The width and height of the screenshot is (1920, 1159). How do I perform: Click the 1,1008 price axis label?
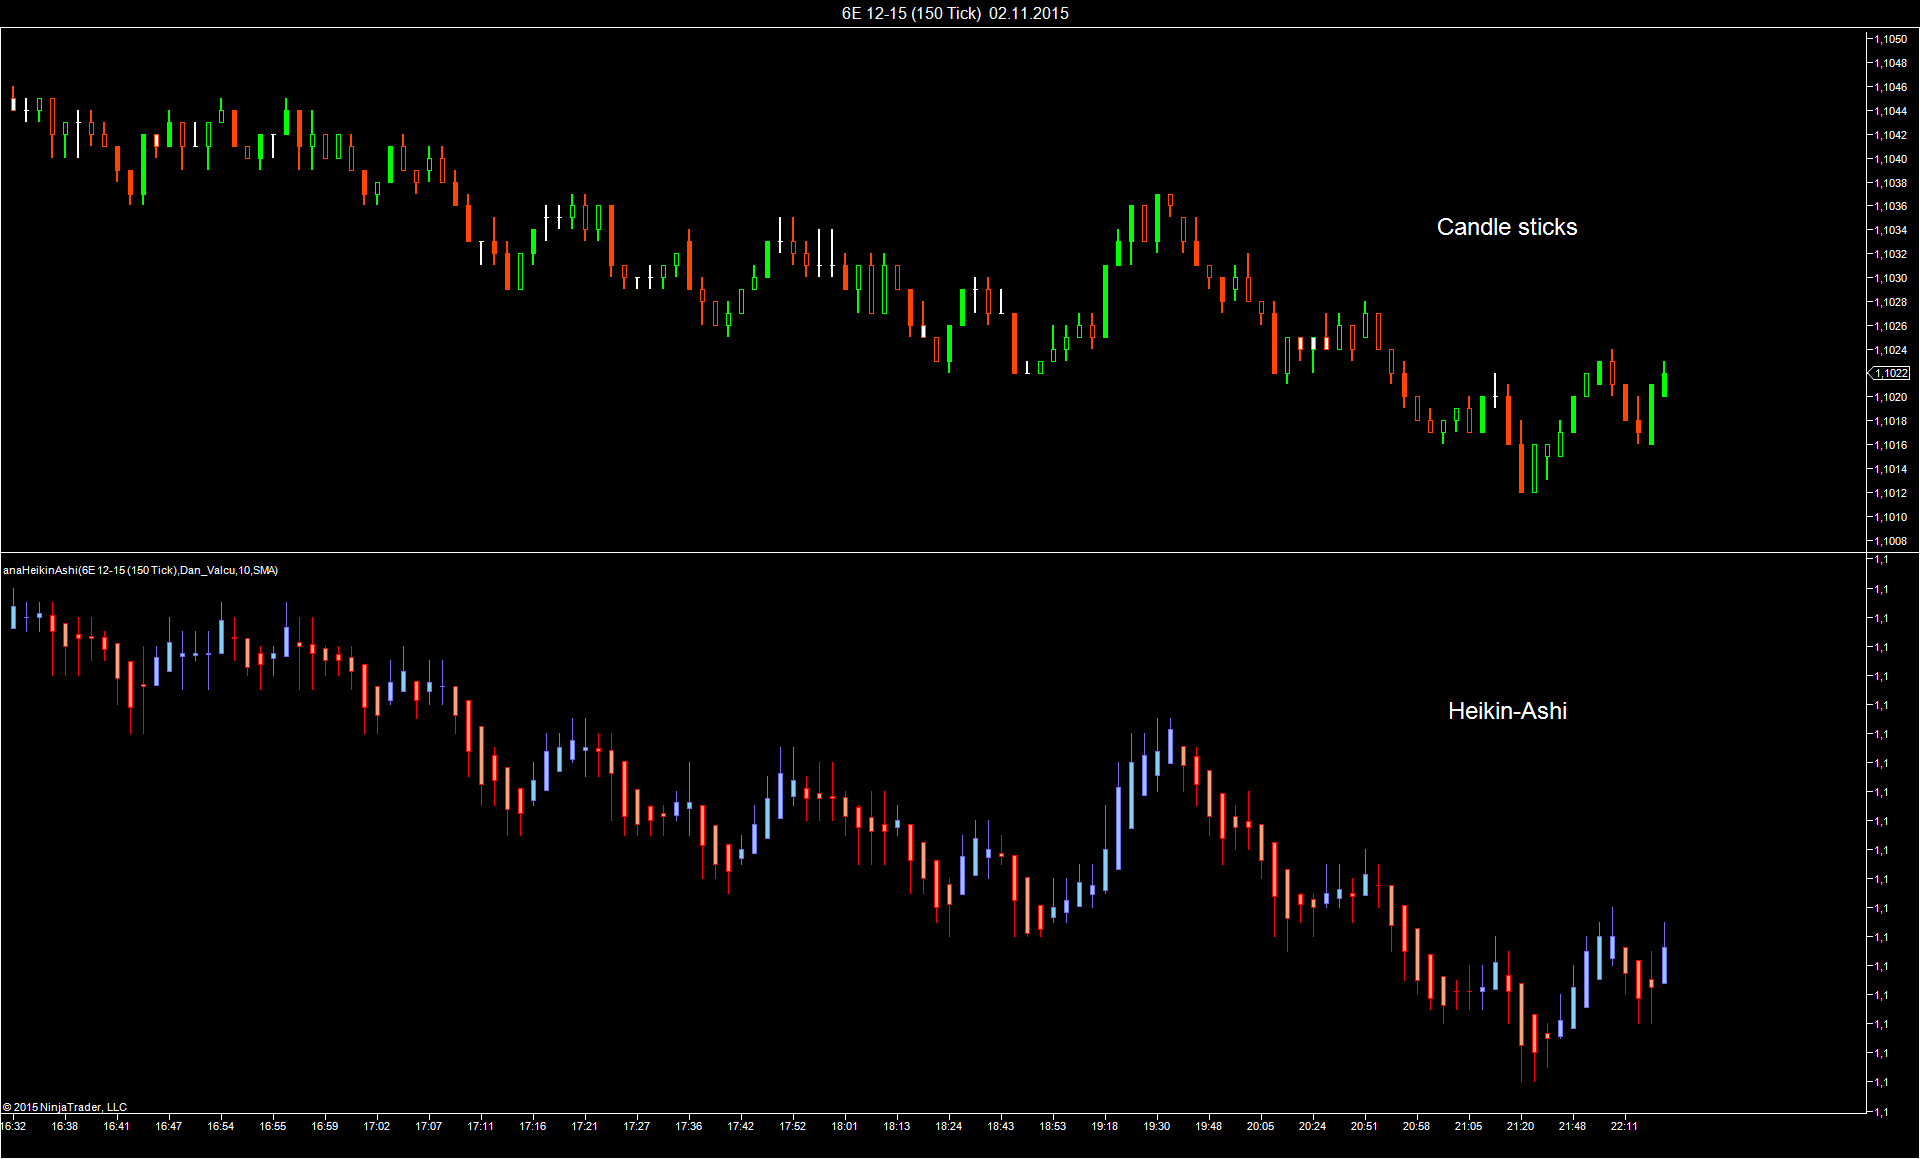pos(1890,541)
